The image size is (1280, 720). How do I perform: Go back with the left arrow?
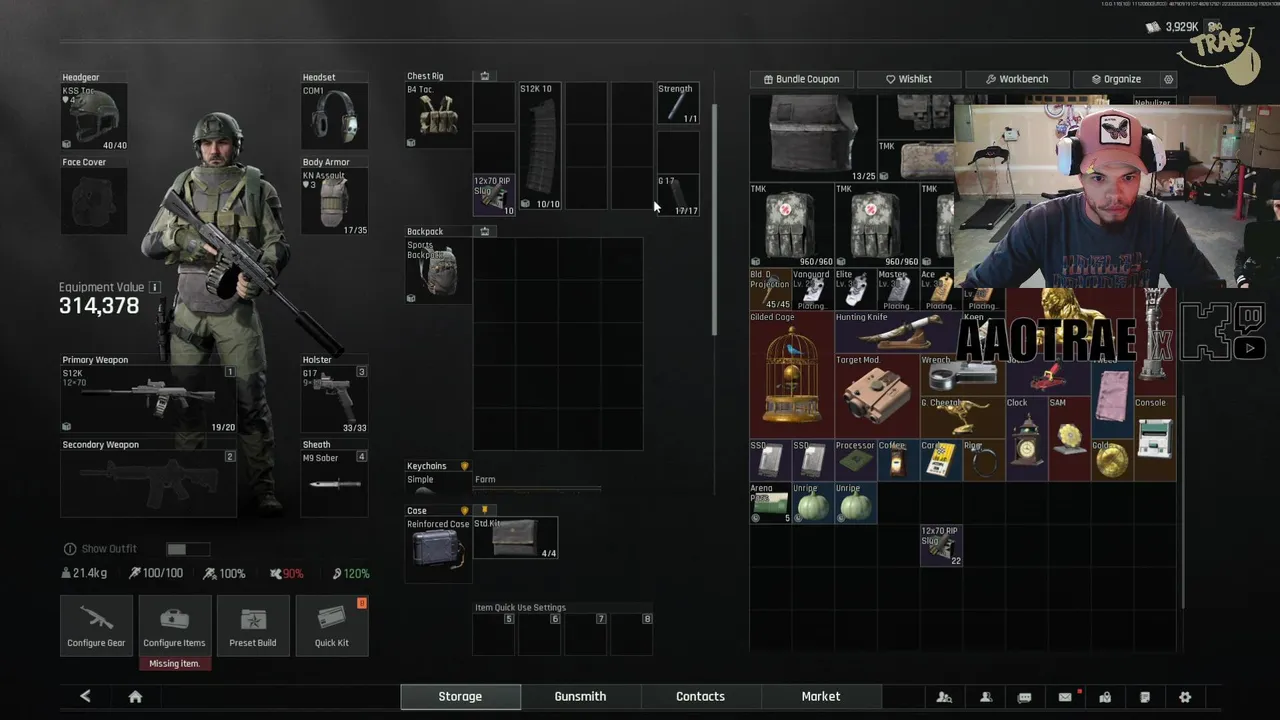point(85,696)
